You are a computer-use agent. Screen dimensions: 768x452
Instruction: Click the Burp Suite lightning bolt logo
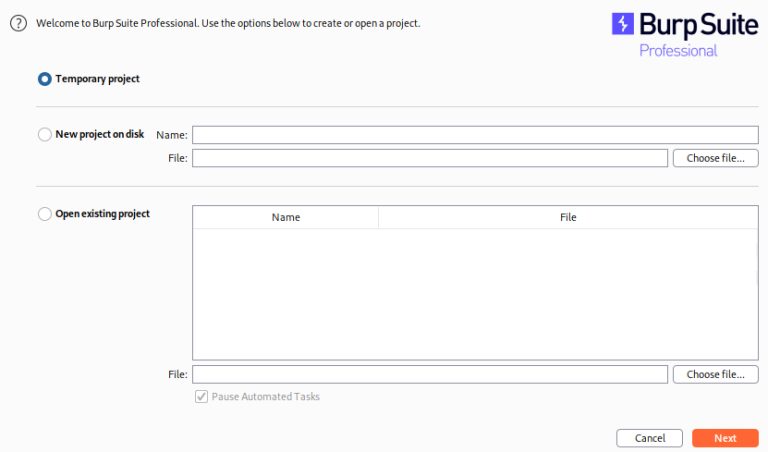623,24
